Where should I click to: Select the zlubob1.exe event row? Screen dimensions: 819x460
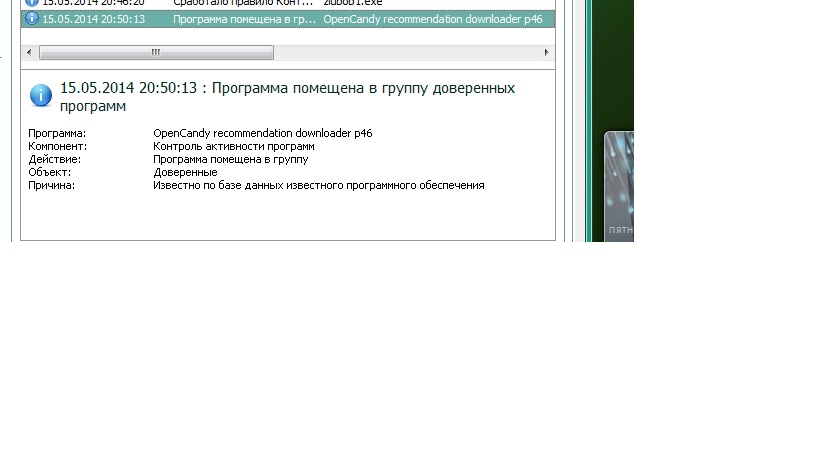pyautogui.click(x=288, y=3)
